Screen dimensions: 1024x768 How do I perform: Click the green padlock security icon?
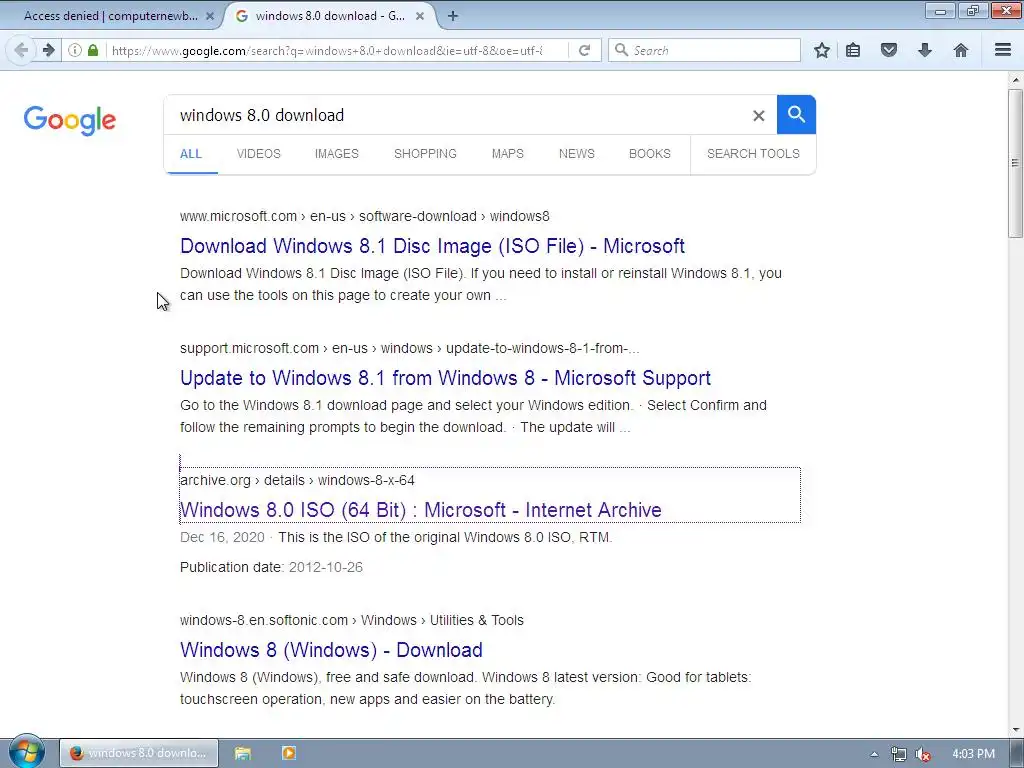[x=93, y=50]
